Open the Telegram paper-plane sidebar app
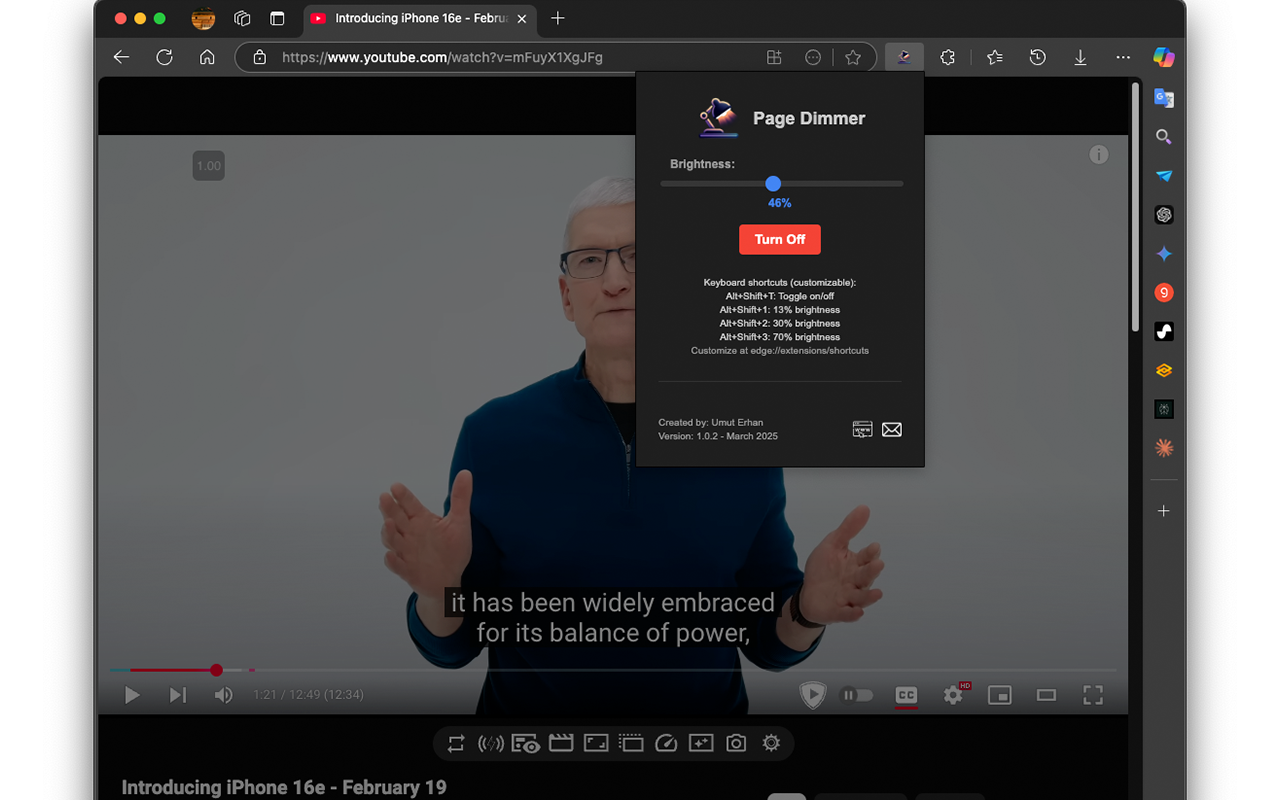The image size is (1280, 800). [1164, 176]
